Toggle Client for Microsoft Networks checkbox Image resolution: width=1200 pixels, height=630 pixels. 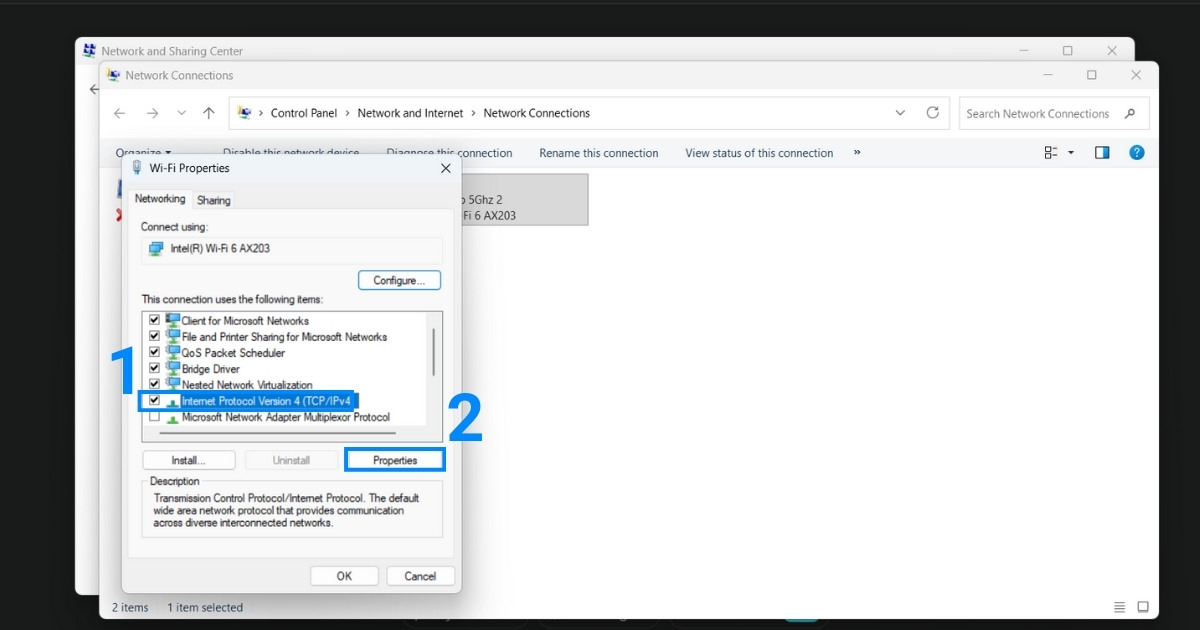click(154, 321)
